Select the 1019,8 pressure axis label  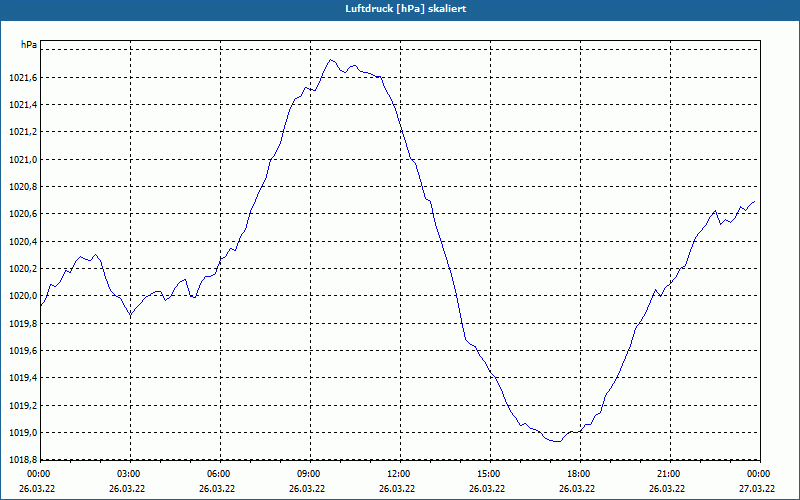pyautogui.click(x=23, y=323)
